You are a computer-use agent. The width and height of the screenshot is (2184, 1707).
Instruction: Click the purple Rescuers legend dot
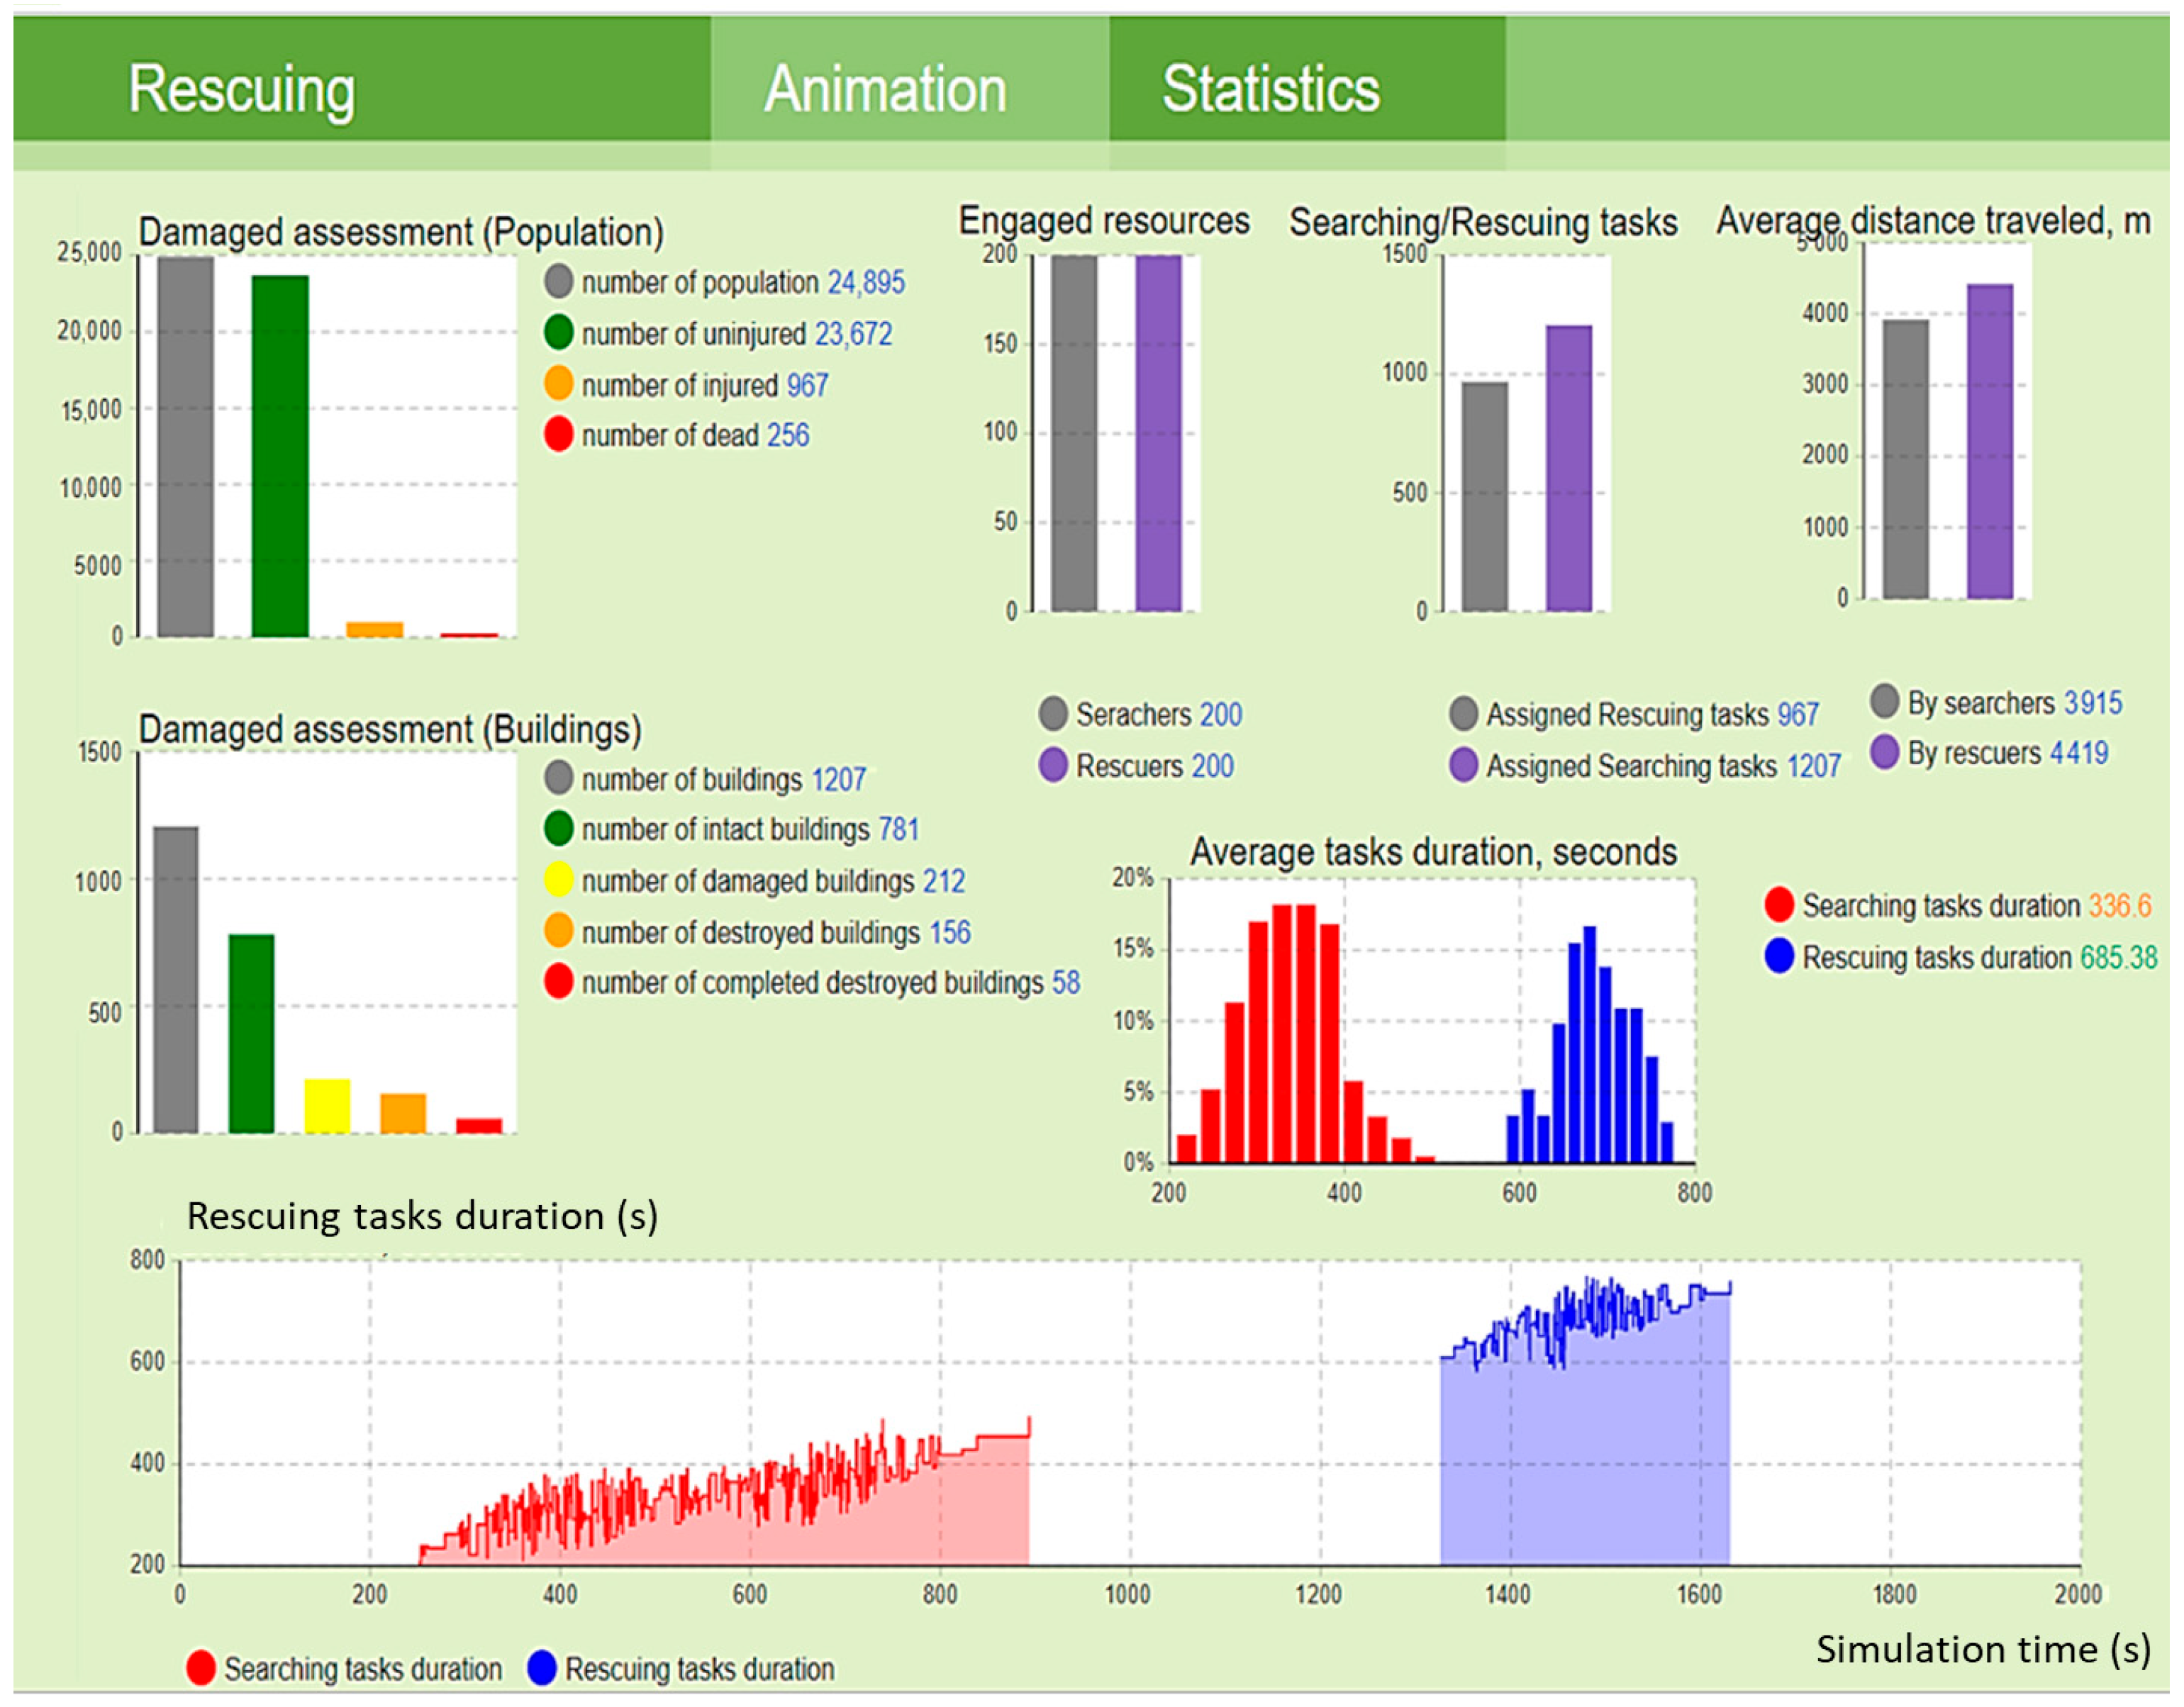coord(1053,765)
